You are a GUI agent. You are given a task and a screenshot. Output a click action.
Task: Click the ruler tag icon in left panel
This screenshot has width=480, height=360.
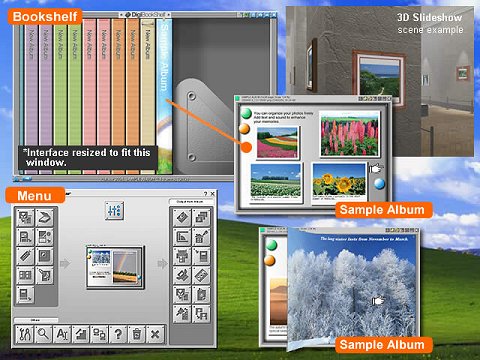point(25,256)
